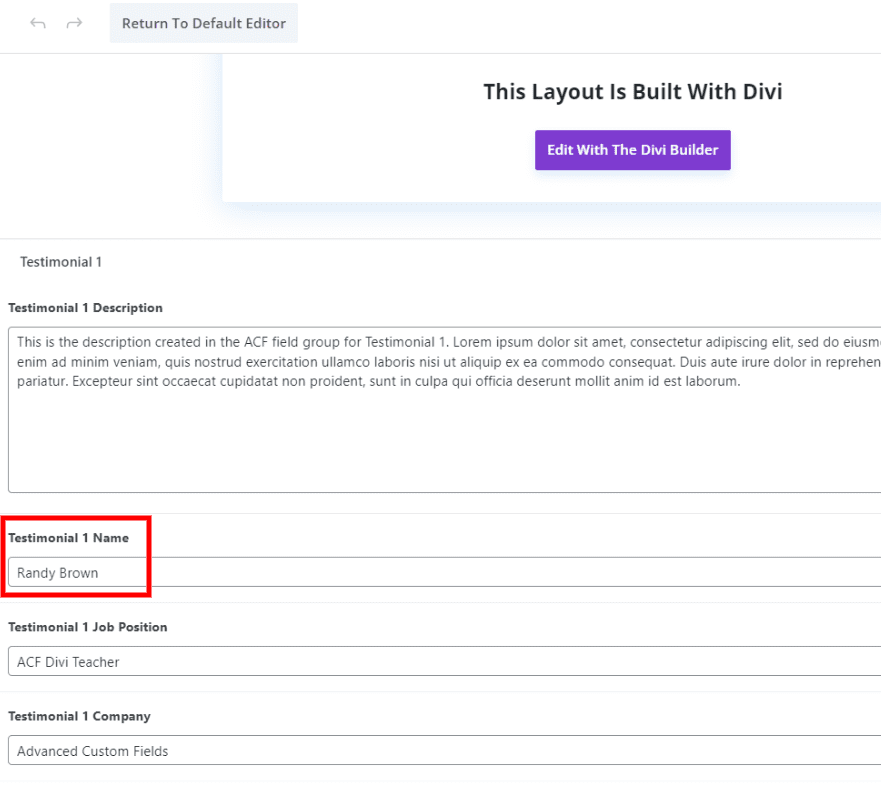Click the redo arrow icon
Screen dimensions: 881x794
coord(74,23)
